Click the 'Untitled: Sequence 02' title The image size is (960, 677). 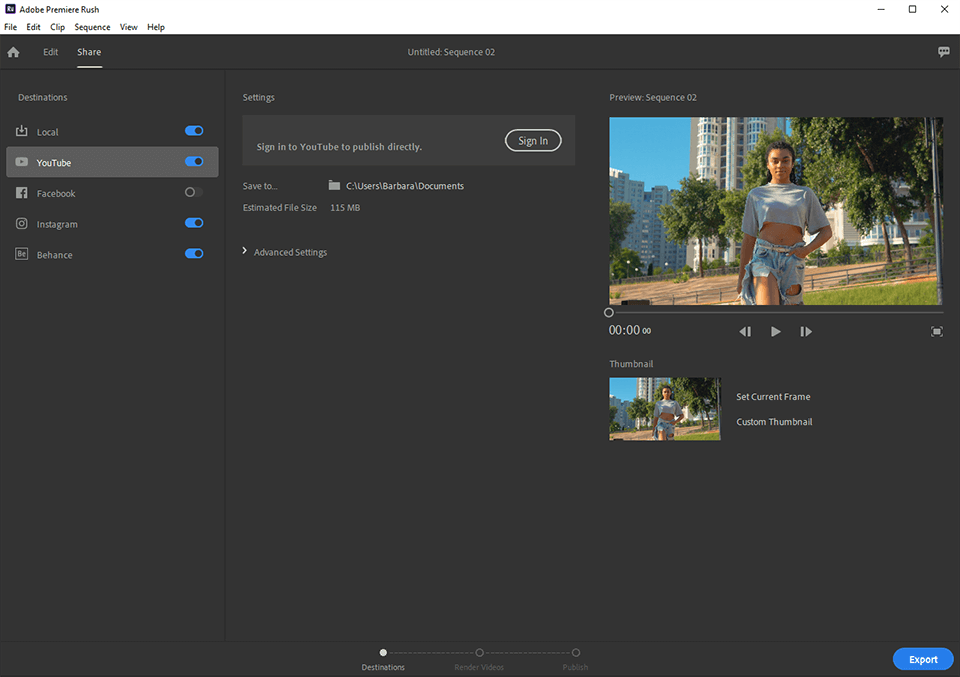click(451, 52)
